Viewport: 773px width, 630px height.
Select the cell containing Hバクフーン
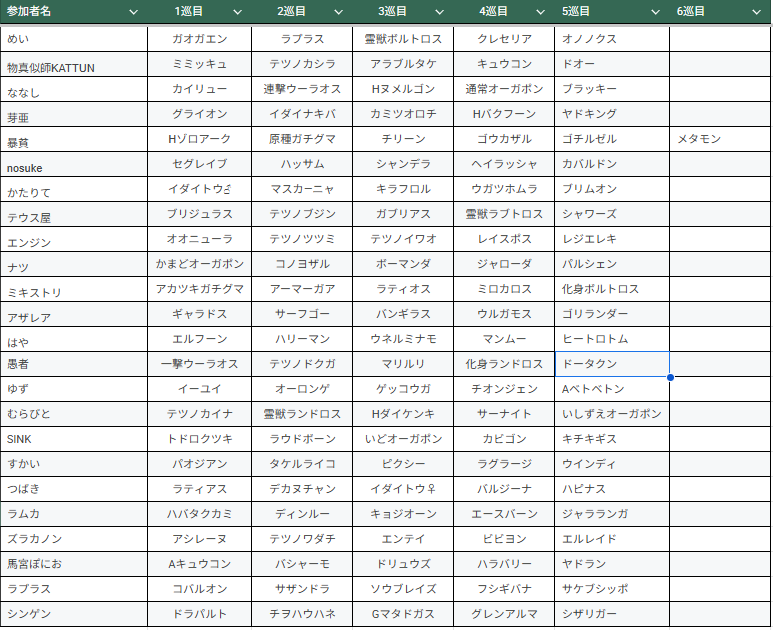click(x=504, y=114)
